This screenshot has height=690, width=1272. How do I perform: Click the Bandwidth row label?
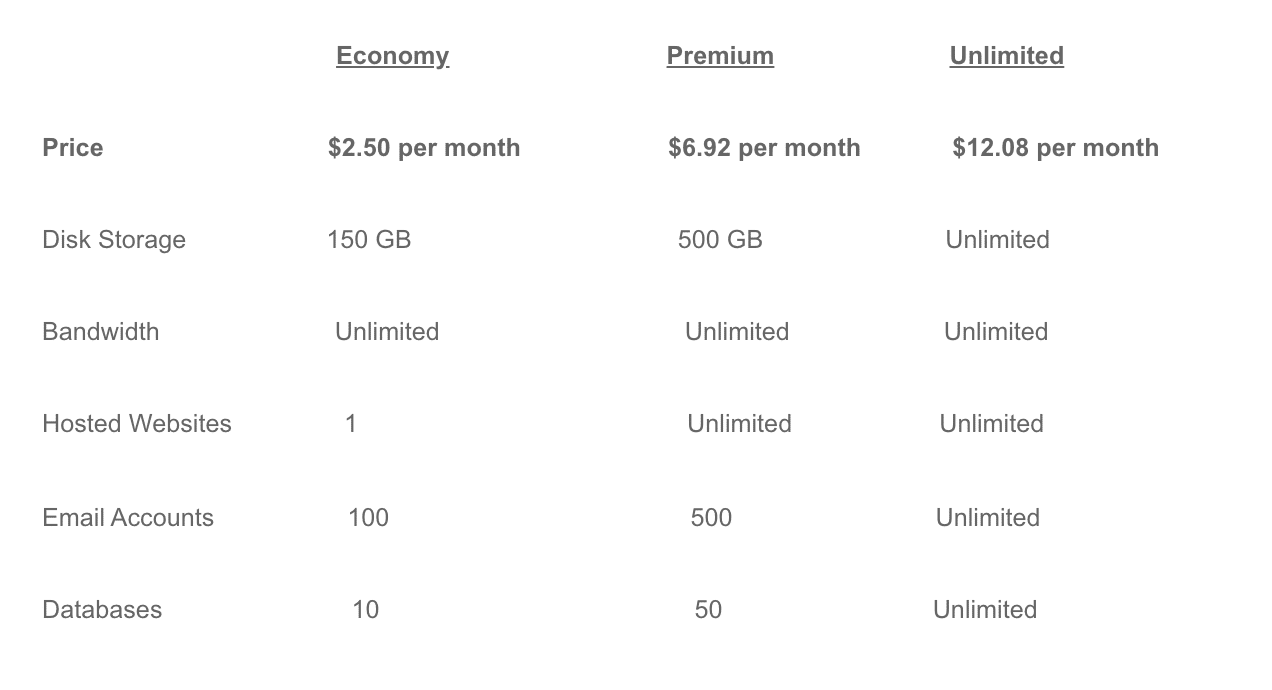coord(100,332)
